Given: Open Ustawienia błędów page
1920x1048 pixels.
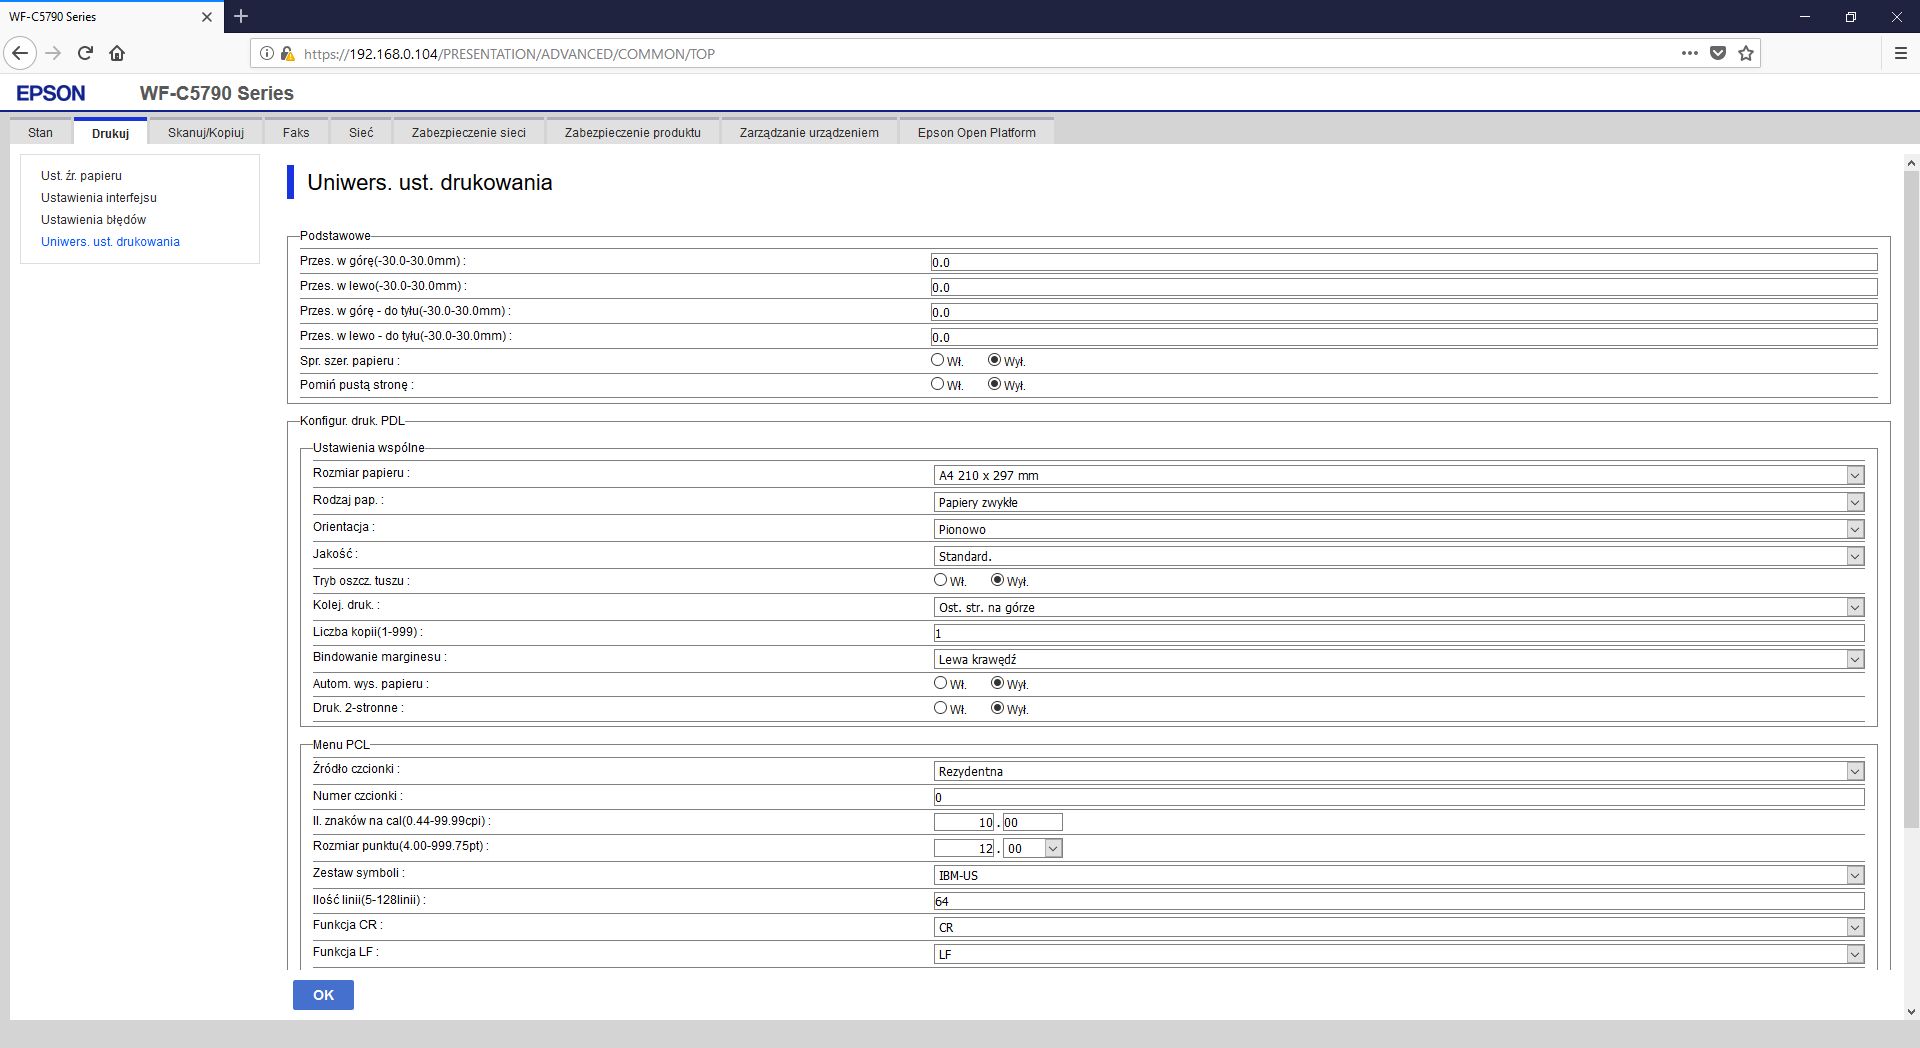Looking at the screenshot, I should 93,220.
